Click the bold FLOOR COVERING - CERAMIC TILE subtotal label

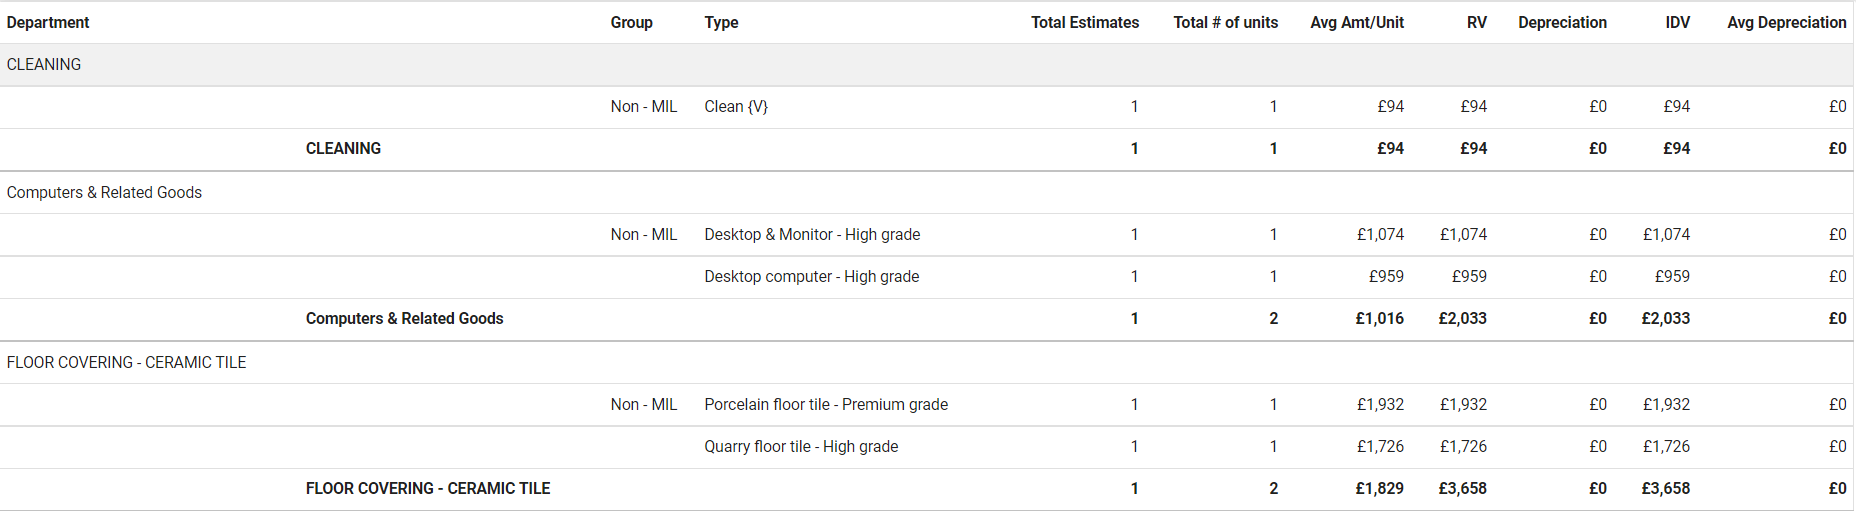point(428,488)
